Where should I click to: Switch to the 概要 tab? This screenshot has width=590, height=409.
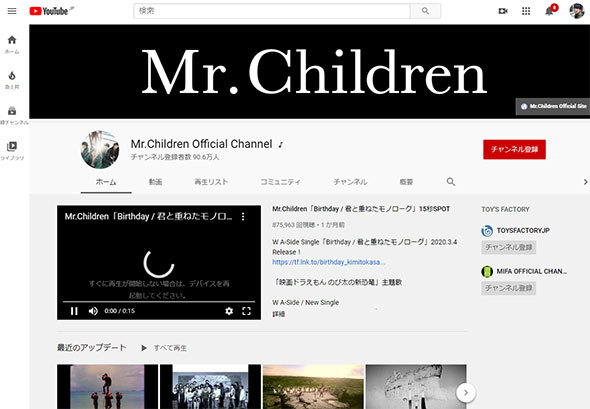pos(406,182)
